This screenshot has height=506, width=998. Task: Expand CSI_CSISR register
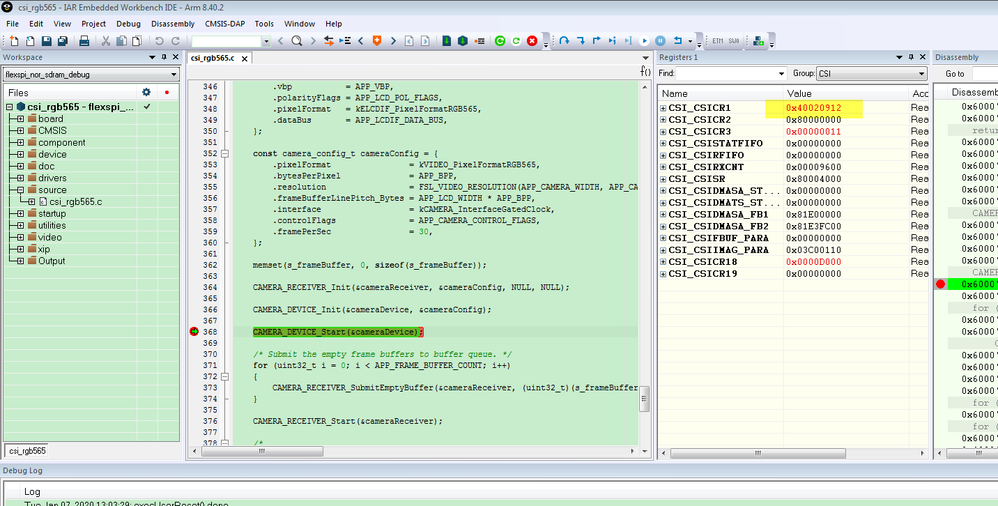[x=663, y=179]
